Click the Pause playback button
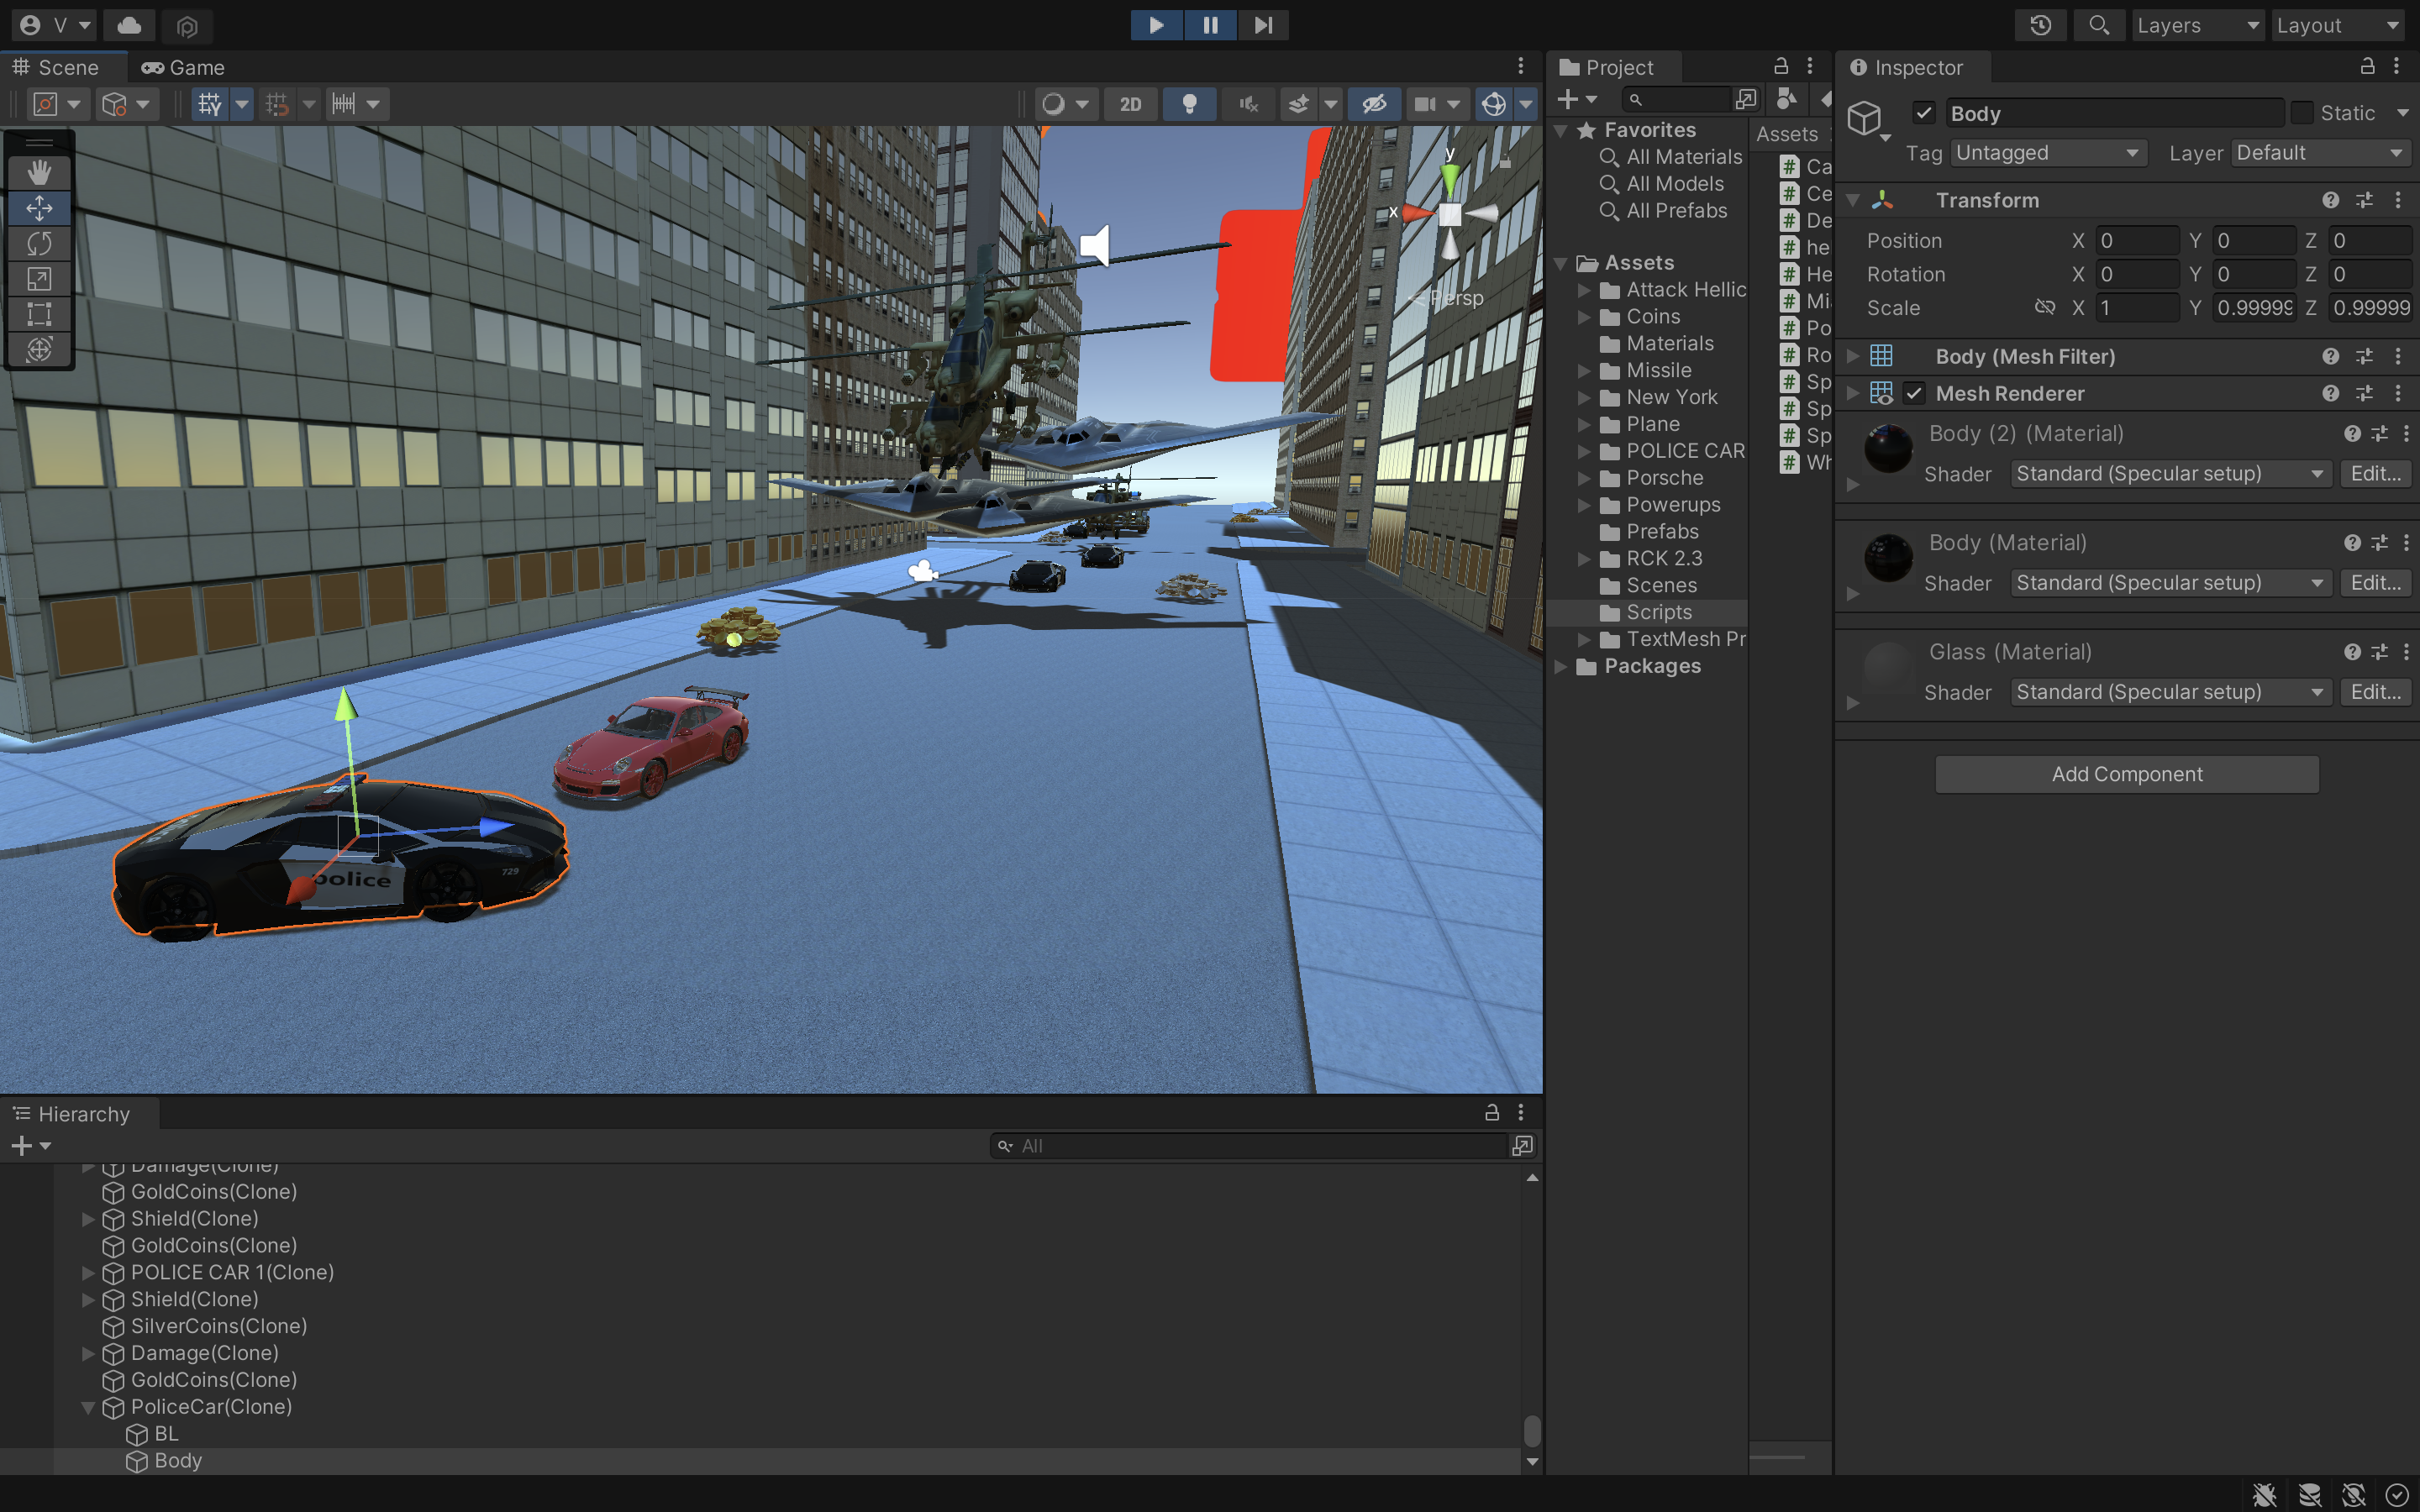The height and width of the screenshot is (1512, 2420). tap(1210, 25)
